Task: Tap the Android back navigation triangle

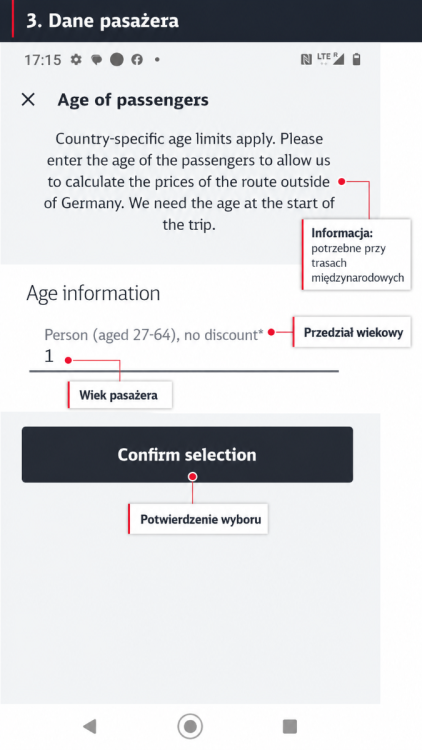Action: point(89,726)
